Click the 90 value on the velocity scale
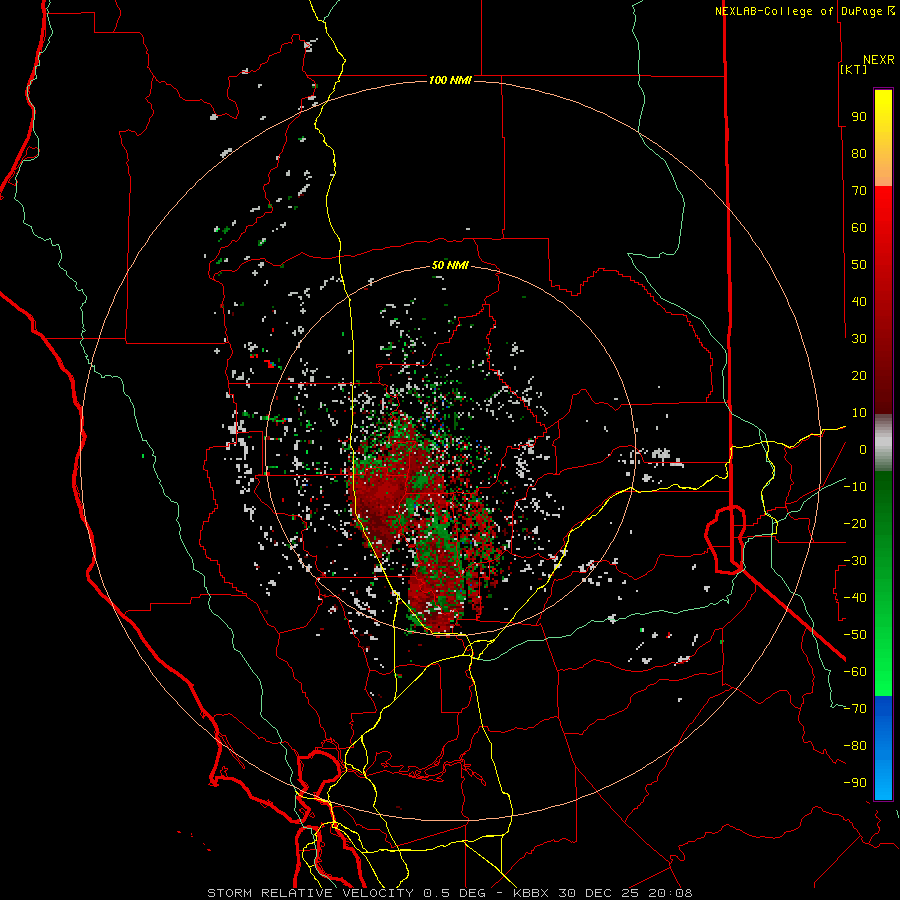Screen dimensions: 900x900 coord(859,117)
